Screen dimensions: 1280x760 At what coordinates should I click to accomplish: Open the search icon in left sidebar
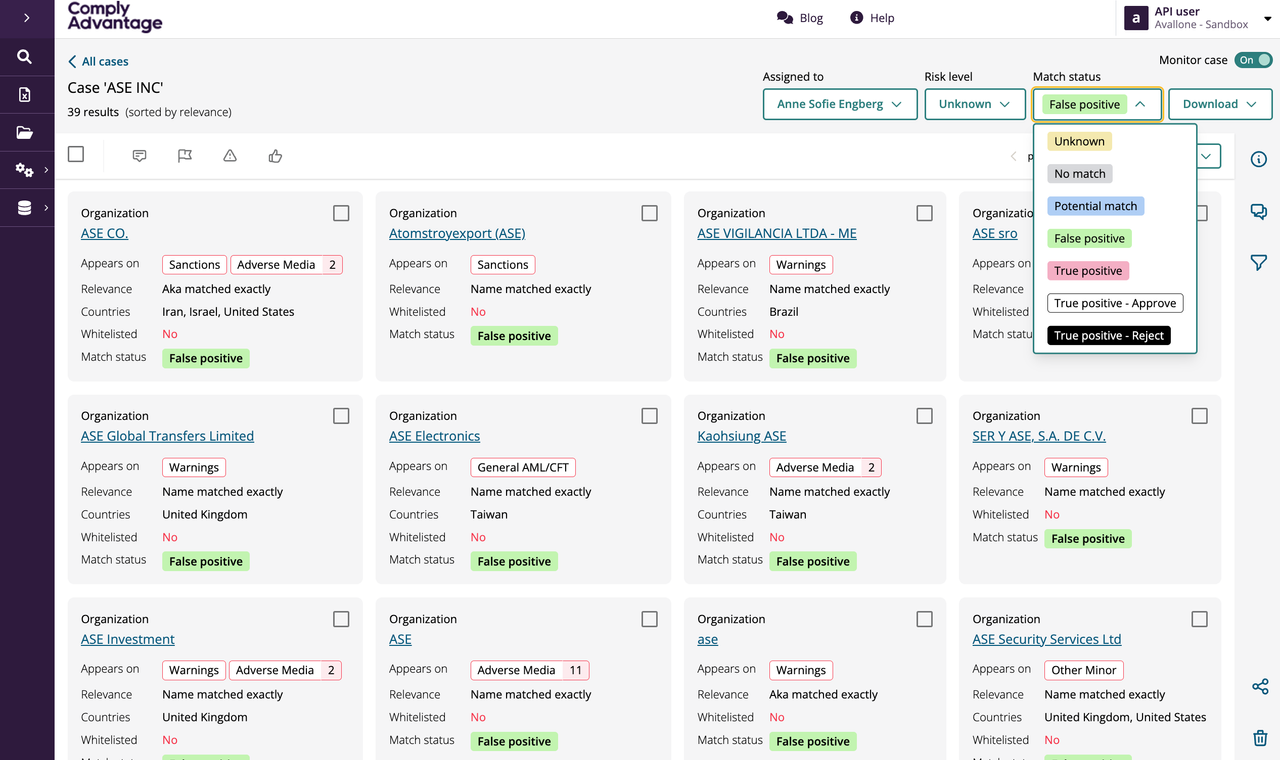25,57
